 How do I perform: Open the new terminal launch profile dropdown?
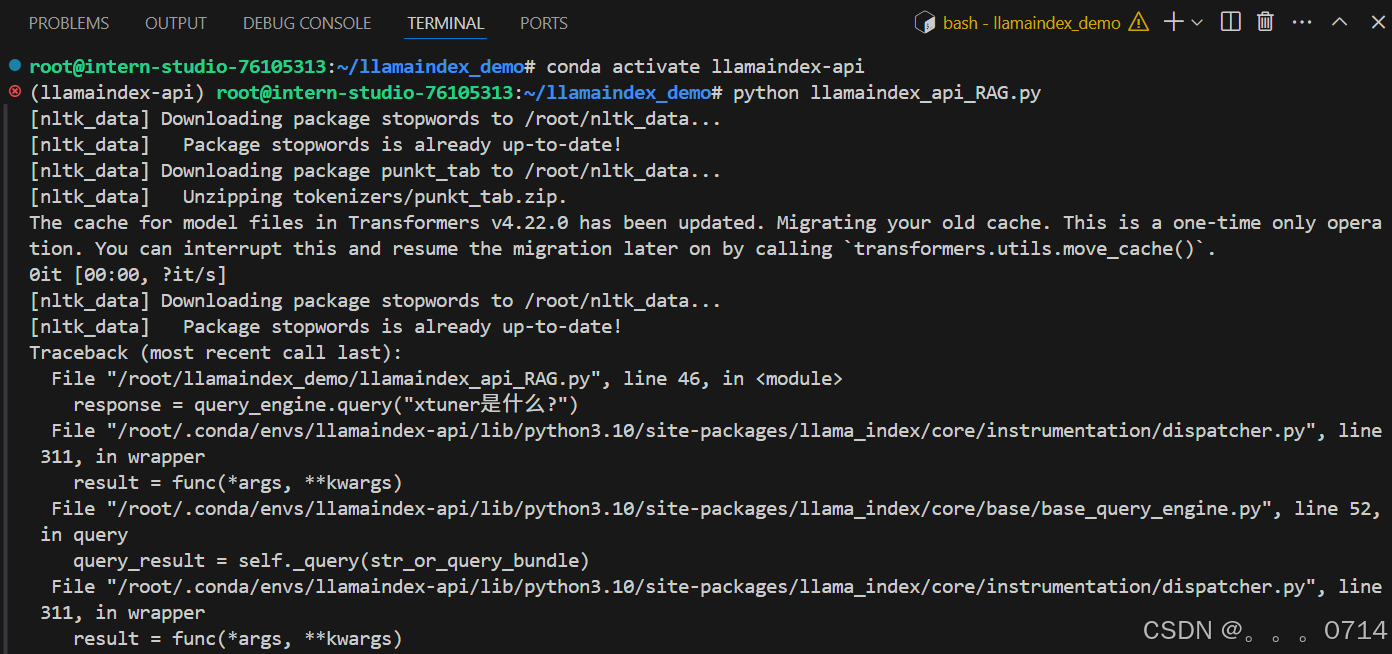coord(1197,22)
